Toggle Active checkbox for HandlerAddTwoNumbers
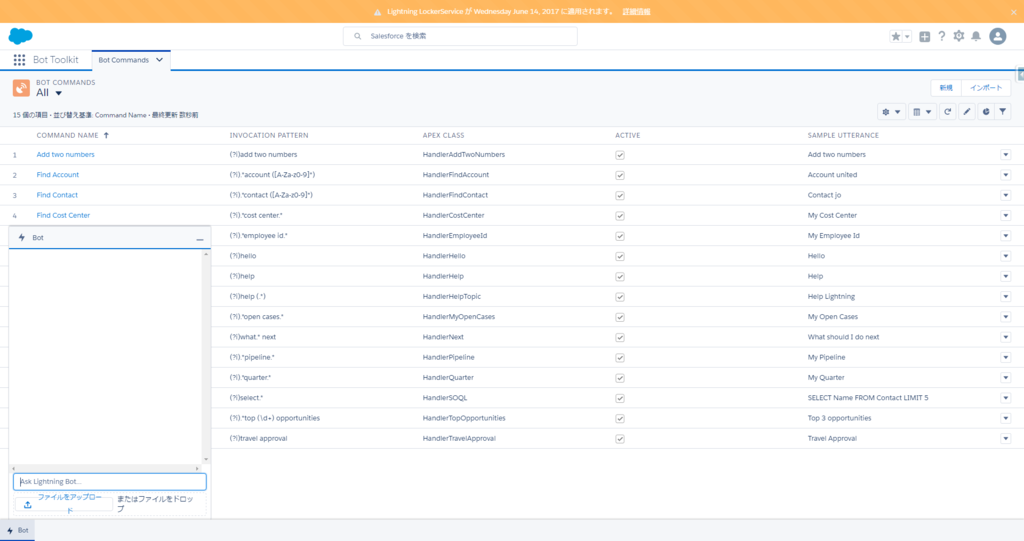Image resolution: width=1024 pixels, height=541 pixels. point(620,156)
